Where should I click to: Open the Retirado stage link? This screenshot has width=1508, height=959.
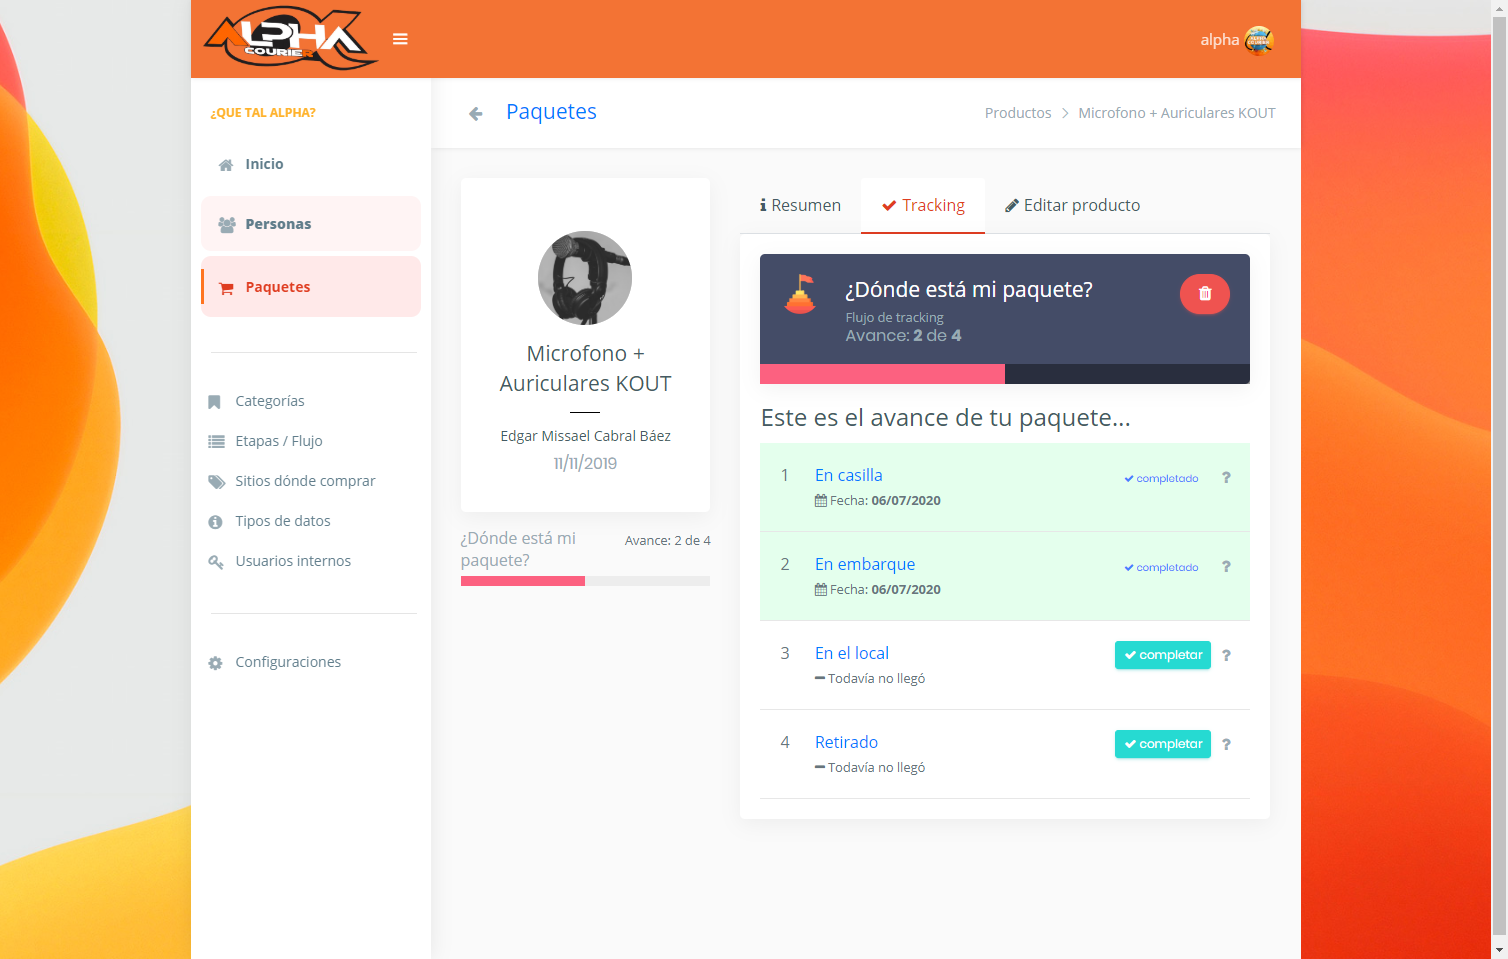pyautogui.click(x=846, y=742)
